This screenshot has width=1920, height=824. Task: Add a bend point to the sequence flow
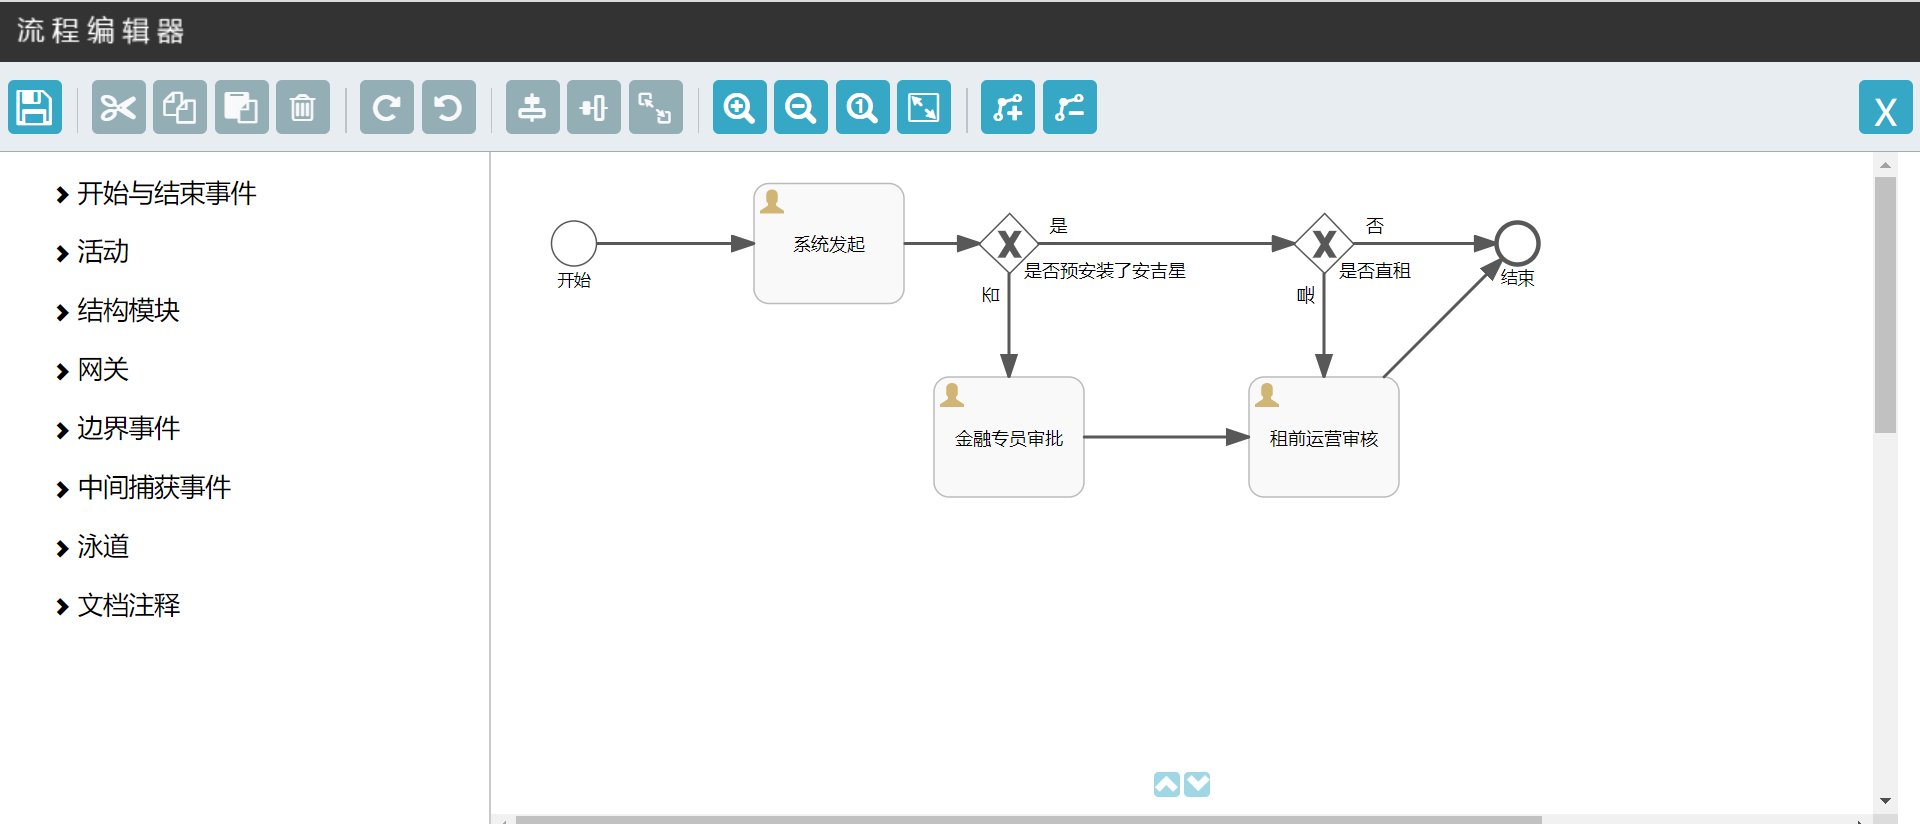point(1008,107)
